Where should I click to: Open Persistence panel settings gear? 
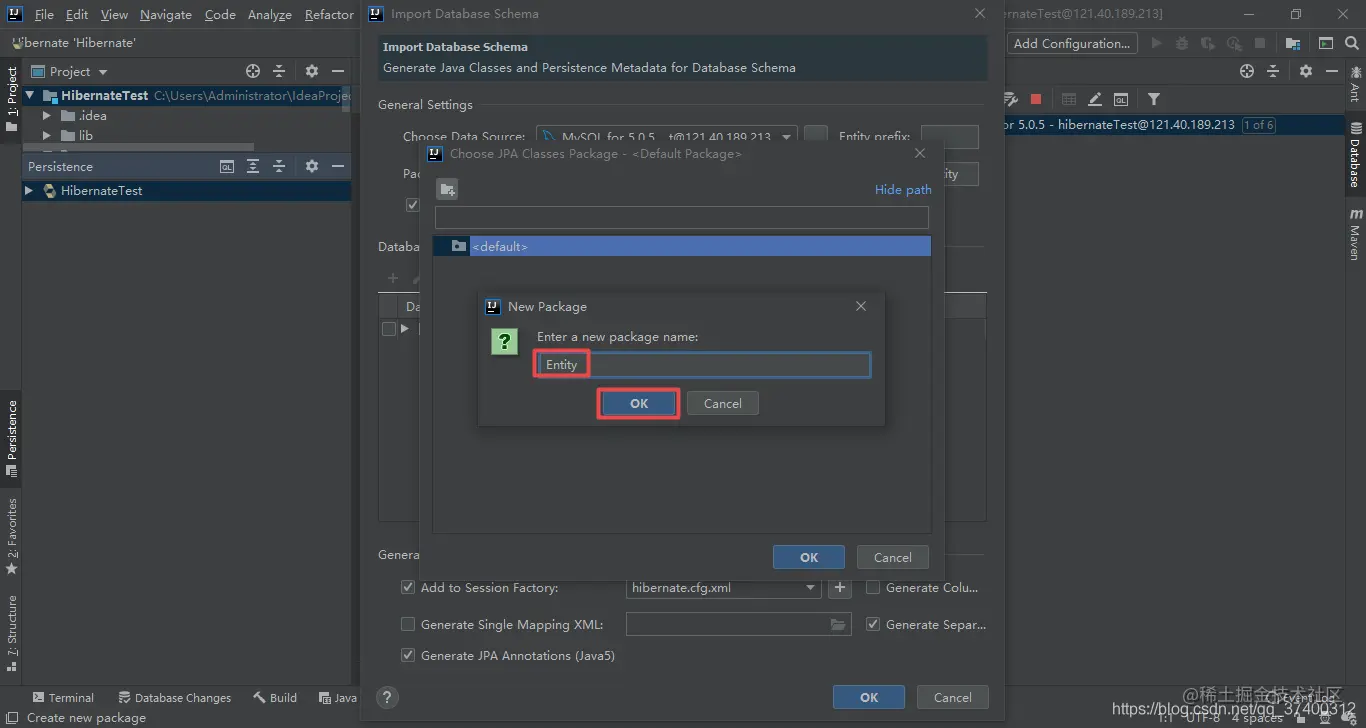tap(311, 166)
